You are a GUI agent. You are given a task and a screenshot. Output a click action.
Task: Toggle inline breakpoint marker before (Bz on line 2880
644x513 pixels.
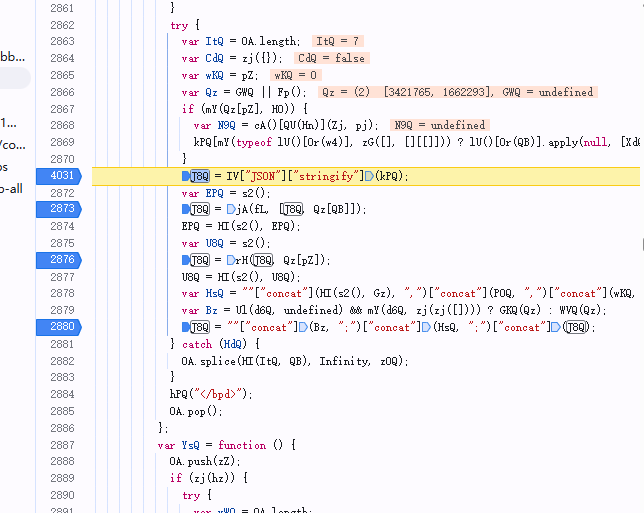pos(304,327)
